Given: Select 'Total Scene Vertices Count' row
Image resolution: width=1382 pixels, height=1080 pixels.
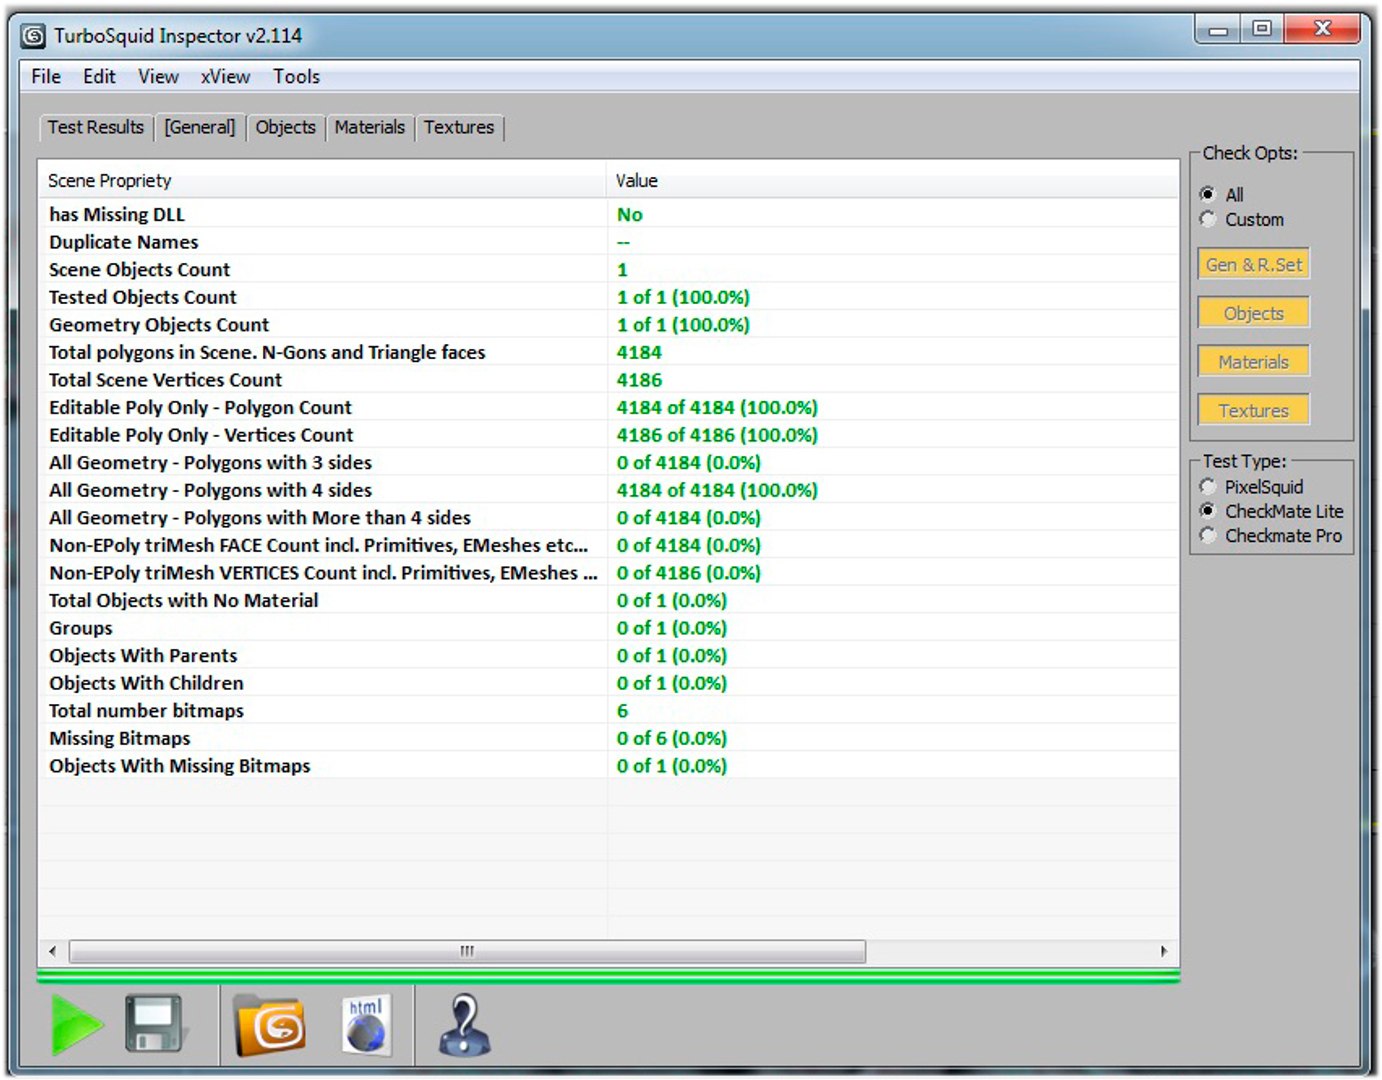Looking at the screenshot, I should (x=608, y=380).
